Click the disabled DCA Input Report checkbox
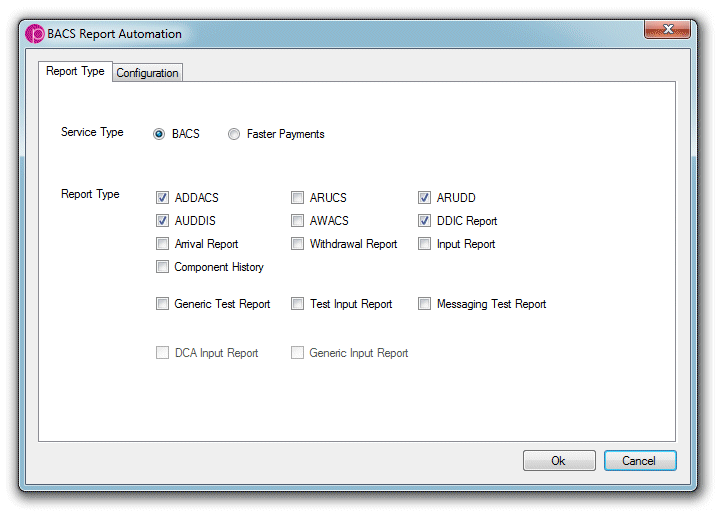Screen dimensions: 727x520 [162, 353]
